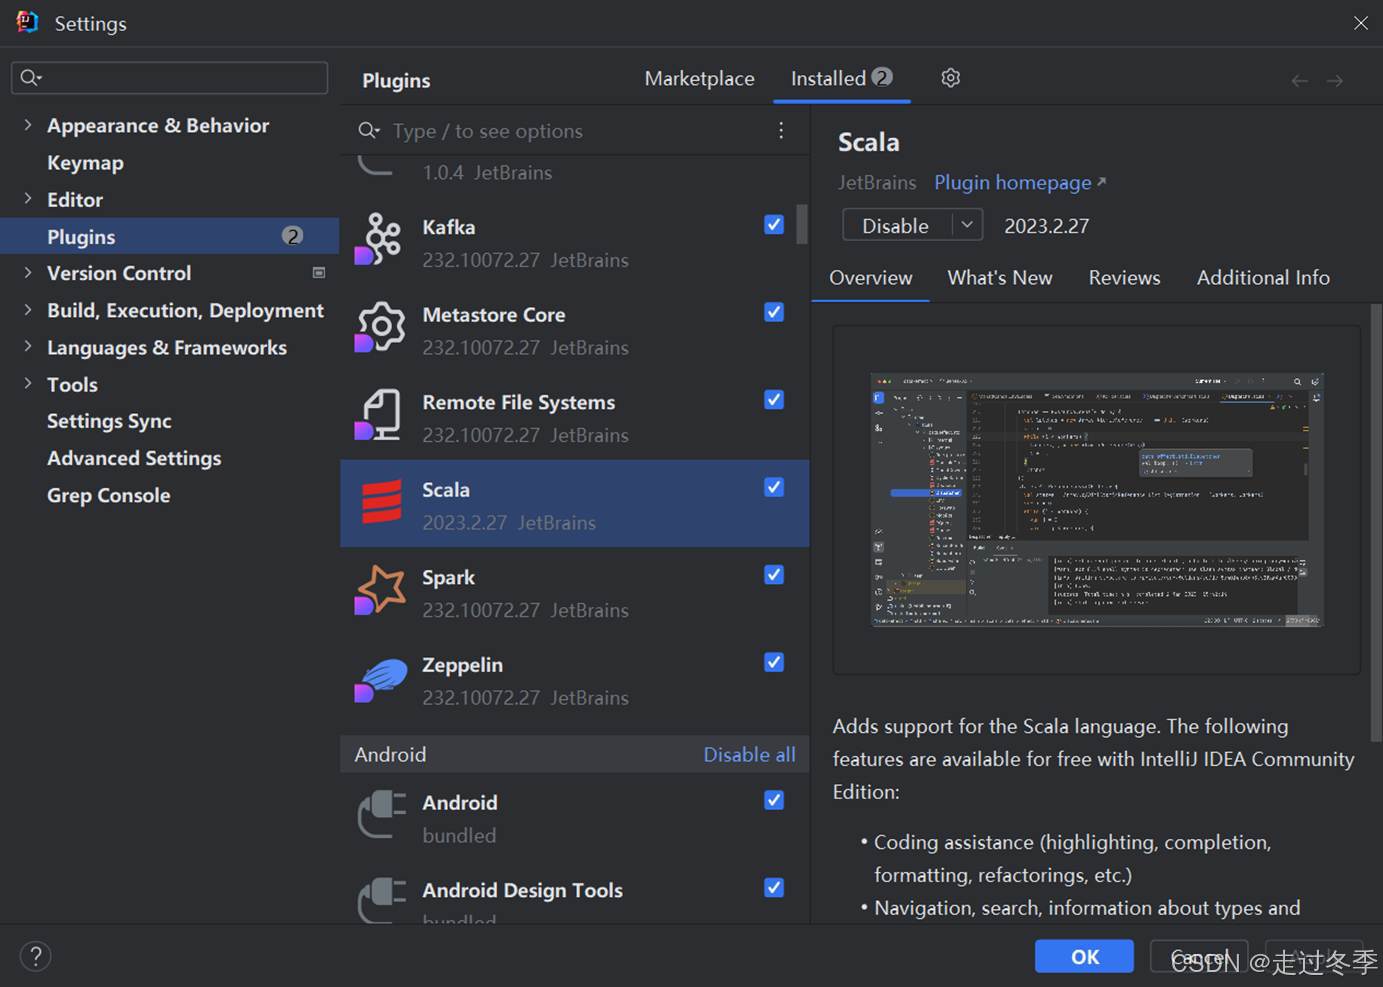Focus the settings search field
The width and height of the screenshot is (1383, 987).
coord(169,77)
